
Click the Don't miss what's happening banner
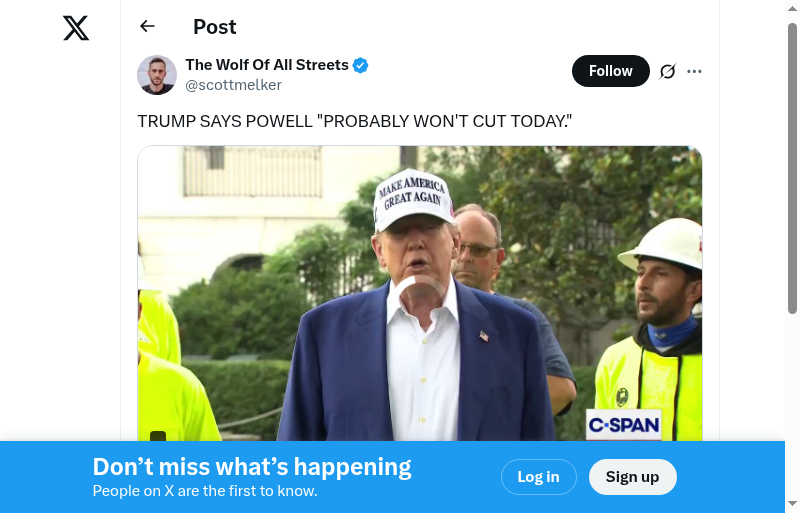[x=252, y=467]
